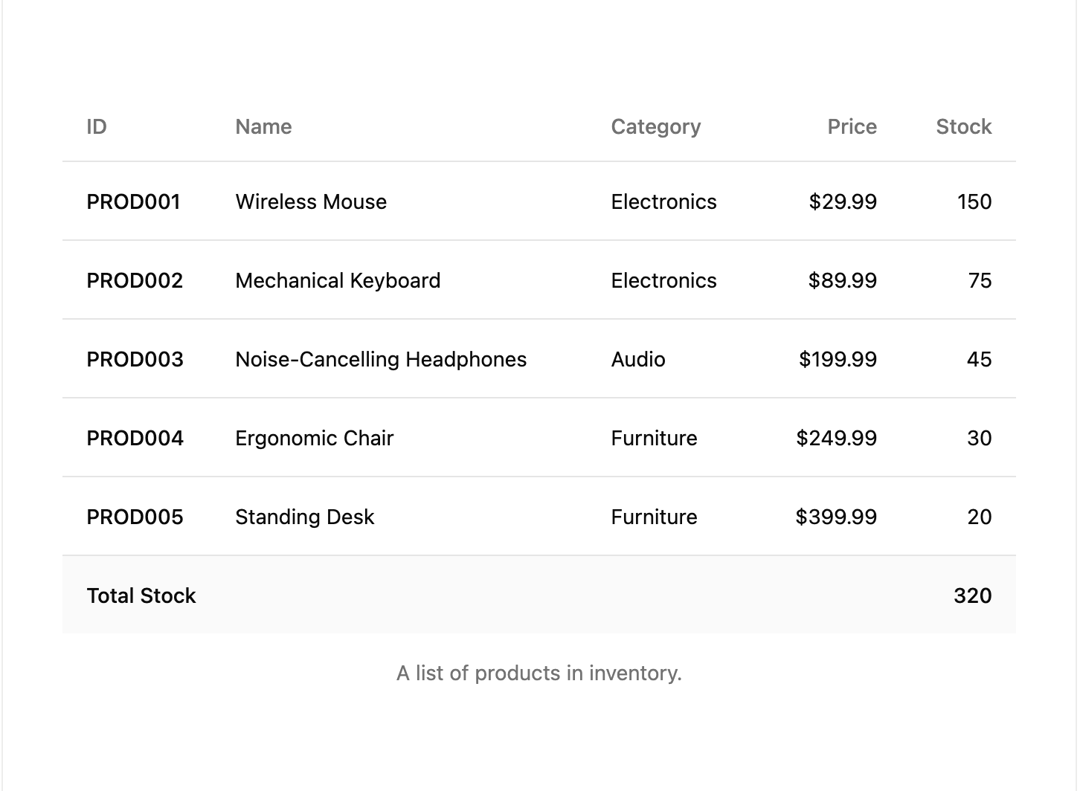Click the ID column header
The width and height of the screenshot is (1080, 791).
[x=96, y=127]
